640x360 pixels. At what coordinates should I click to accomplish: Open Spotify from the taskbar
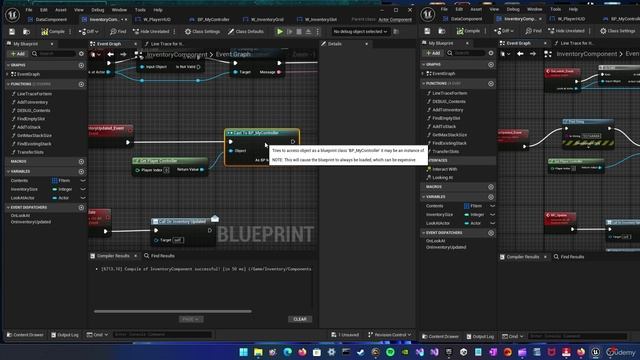(x=390, y=352)
